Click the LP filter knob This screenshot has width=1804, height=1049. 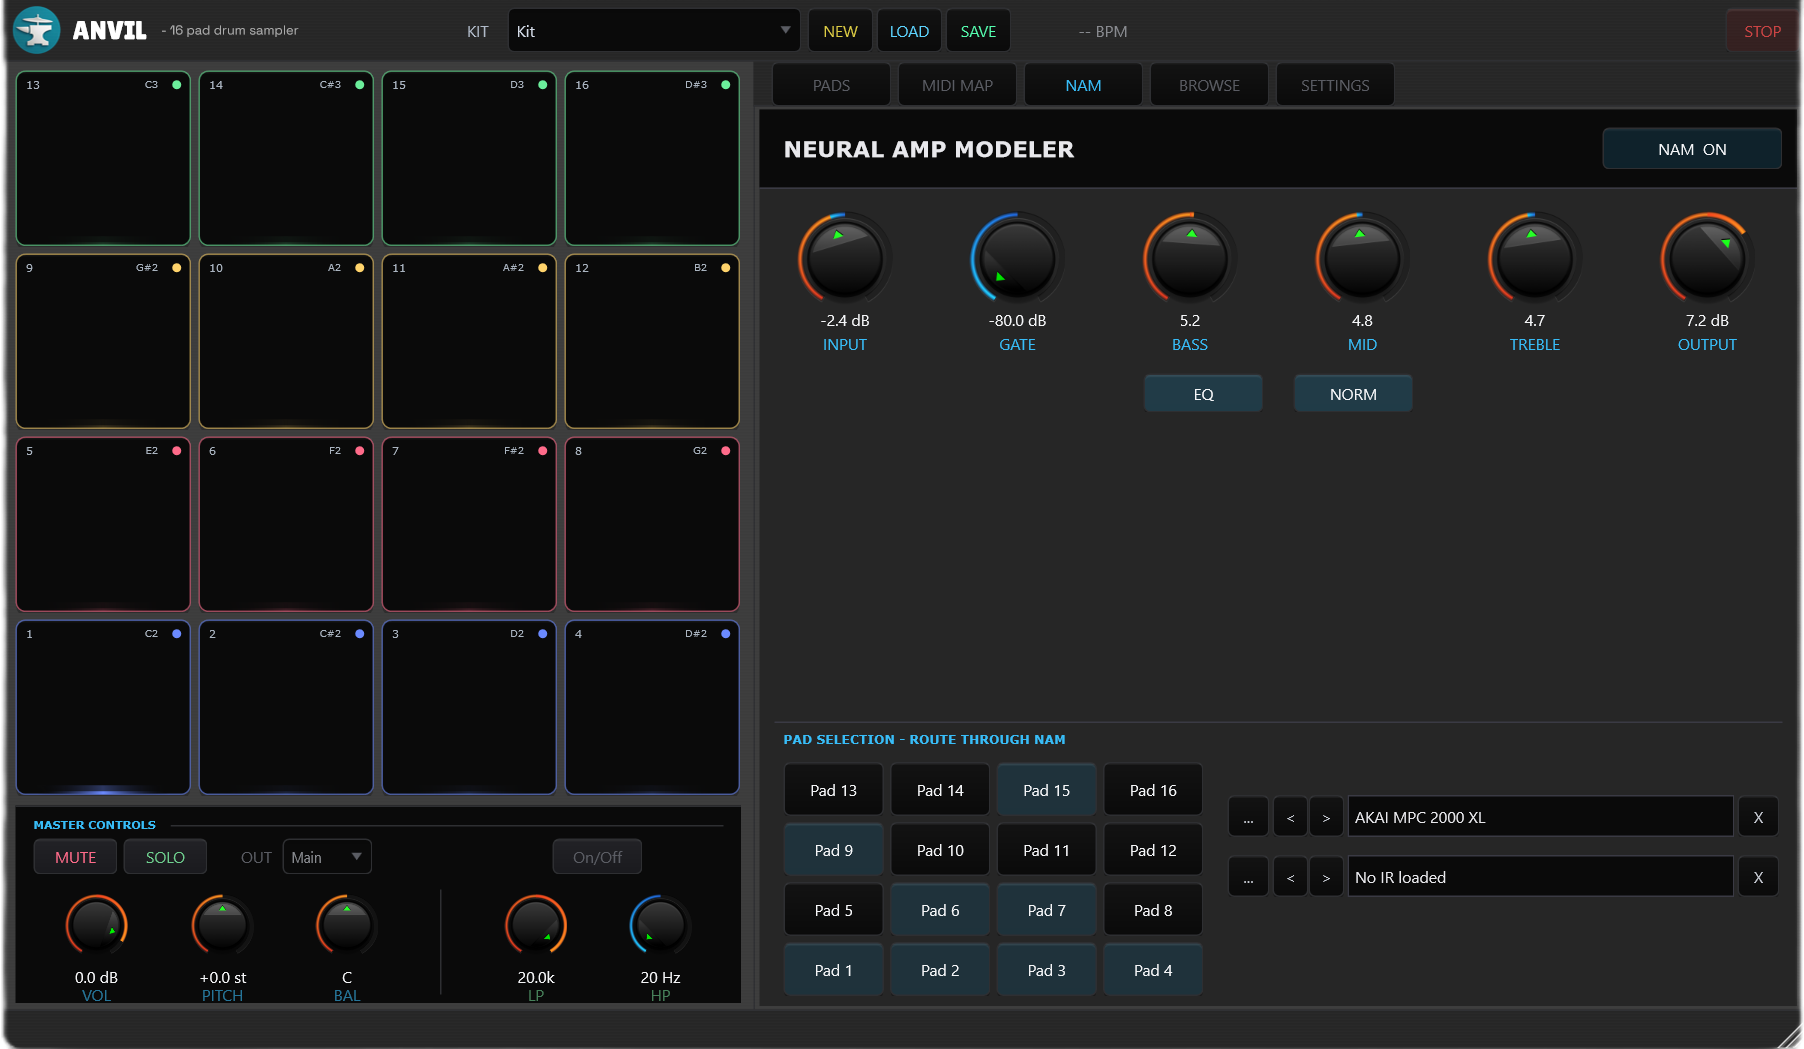[x=536, y=925]
